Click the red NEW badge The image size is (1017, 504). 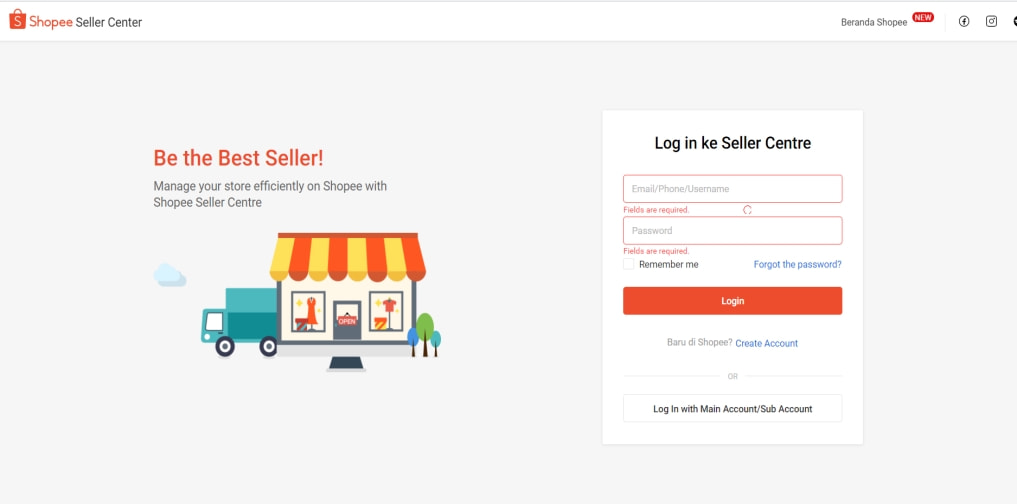point(923,18)
